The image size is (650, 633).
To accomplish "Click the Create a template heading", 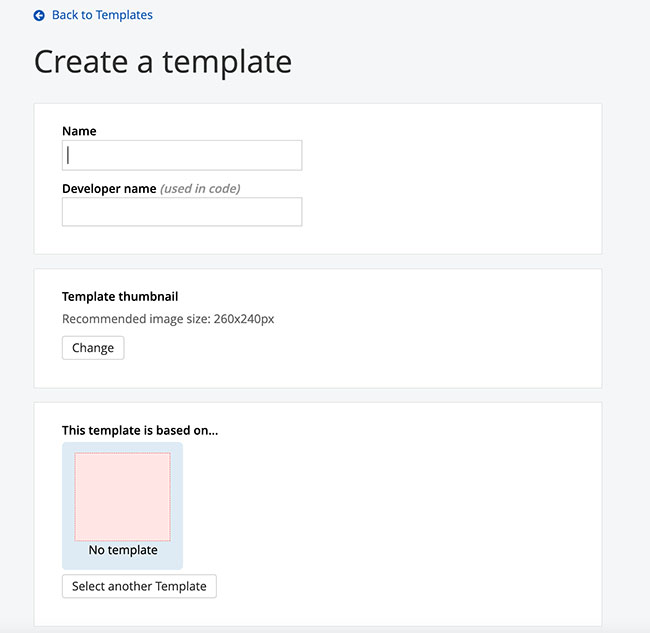I will [x=163, y=62].
